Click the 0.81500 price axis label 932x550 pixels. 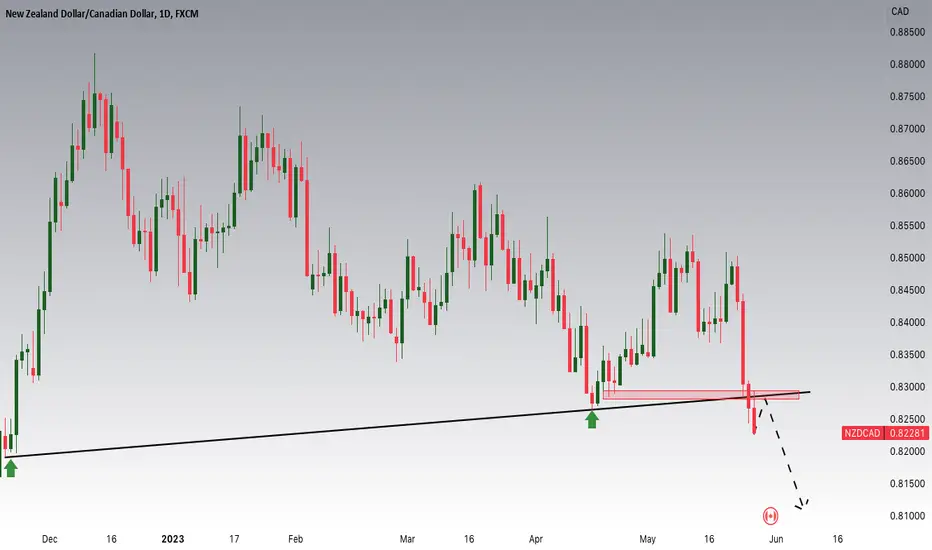[907, 483]
